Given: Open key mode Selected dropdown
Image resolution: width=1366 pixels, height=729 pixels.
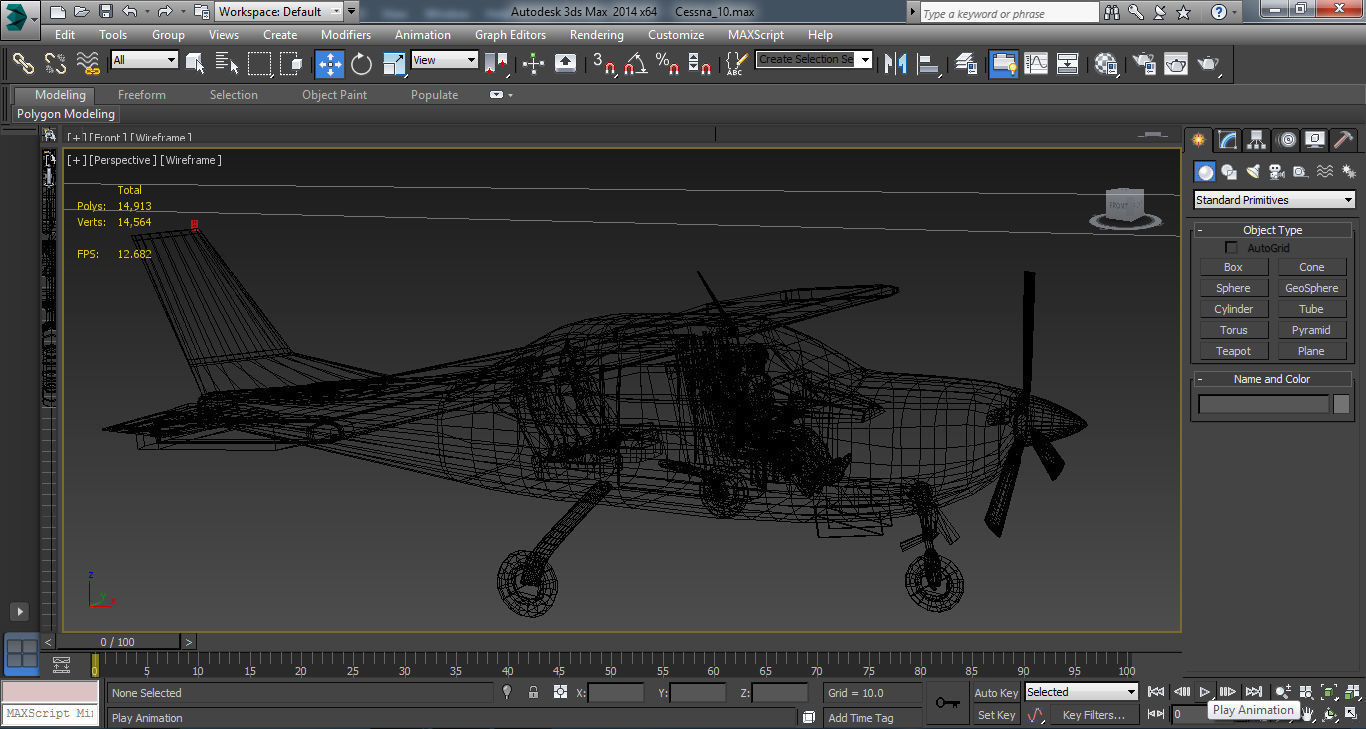Looking at the screenshot, I should coord(1082,692).
